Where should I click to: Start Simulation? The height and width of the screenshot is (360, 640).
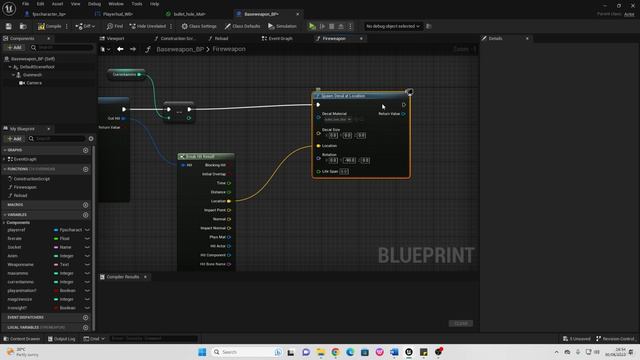click(x=282, y=26)
